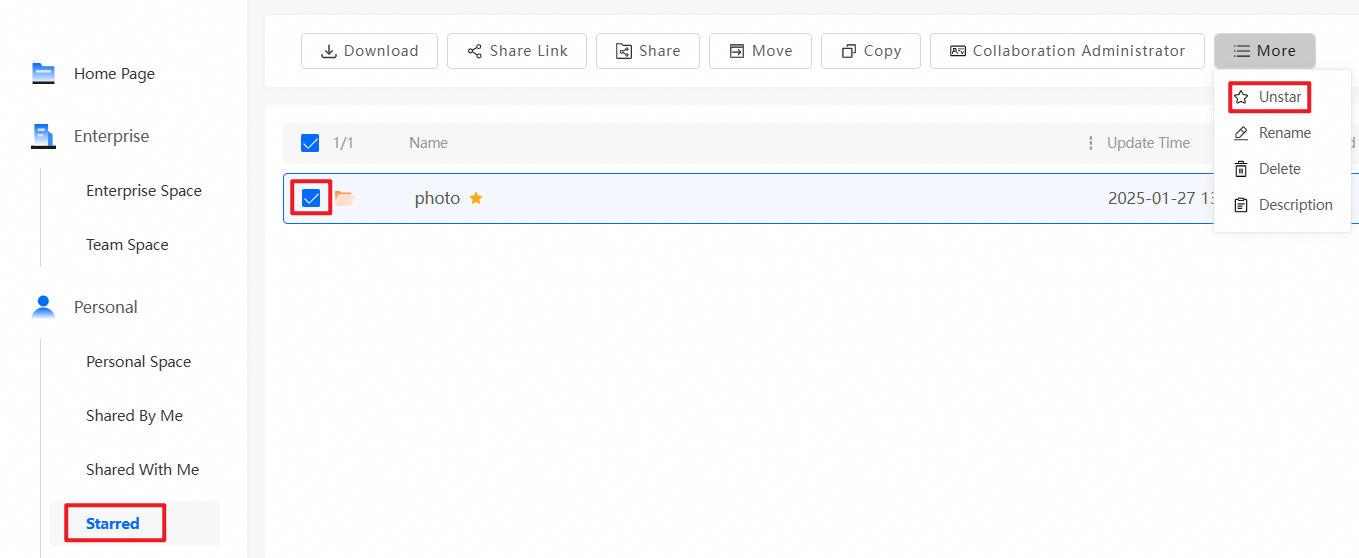Click the photo folder icon

tap(344, 198)
